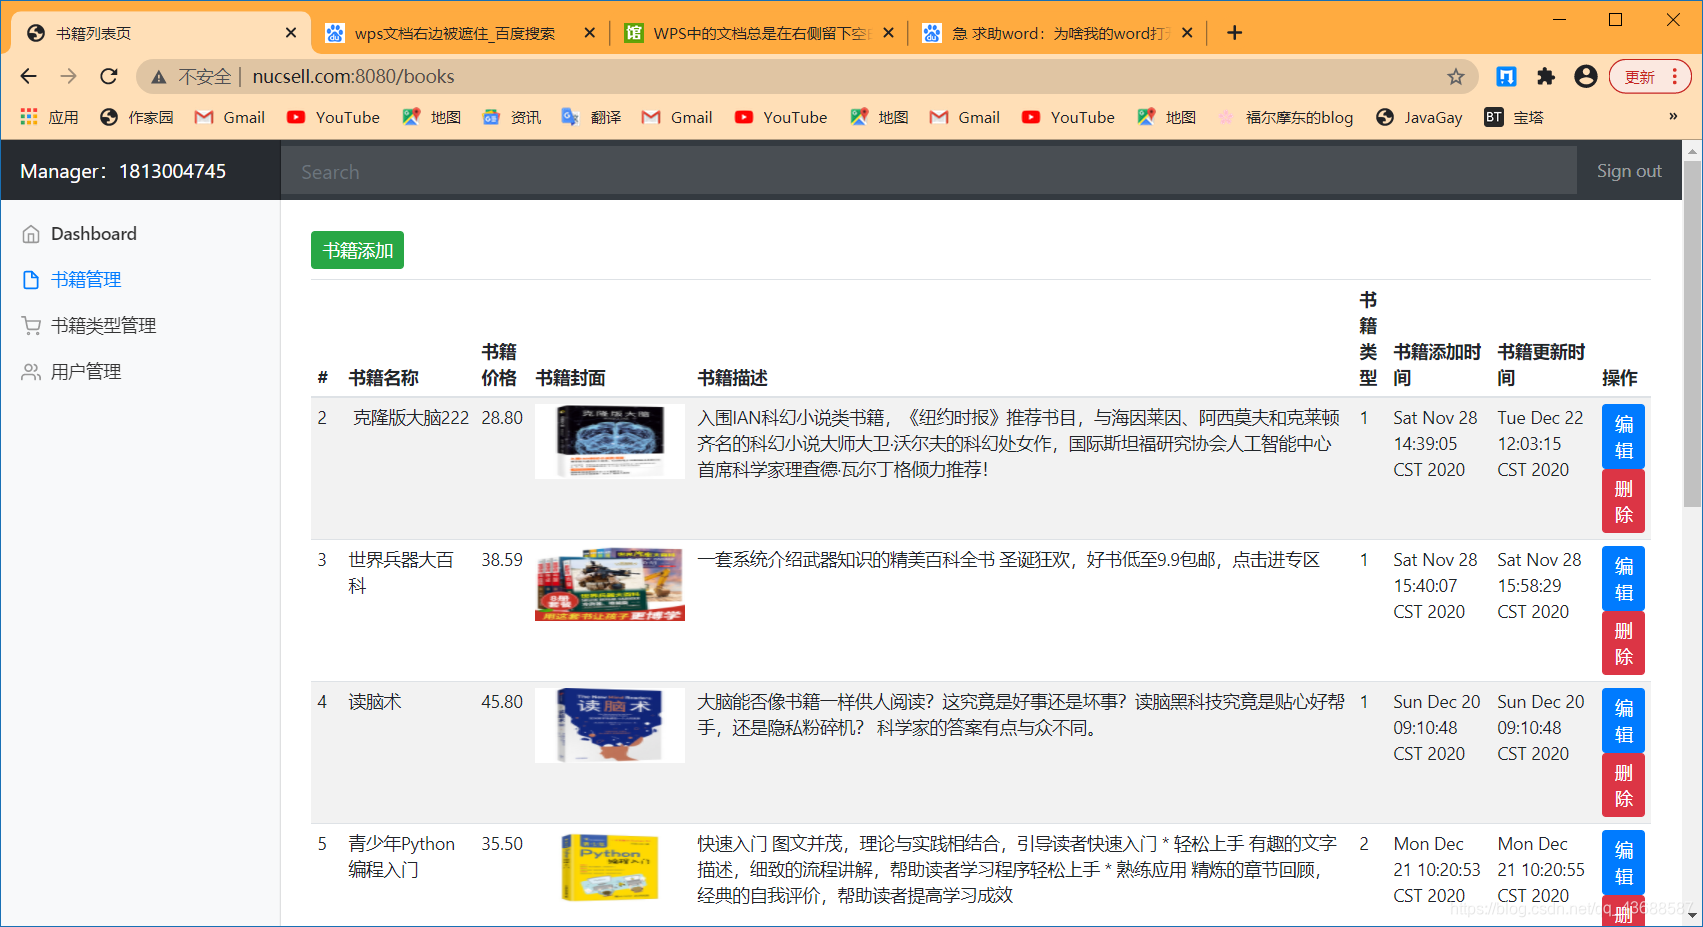Open the JavaGay bookmark
This screenshot has height=927, width=1703.
1419,117
